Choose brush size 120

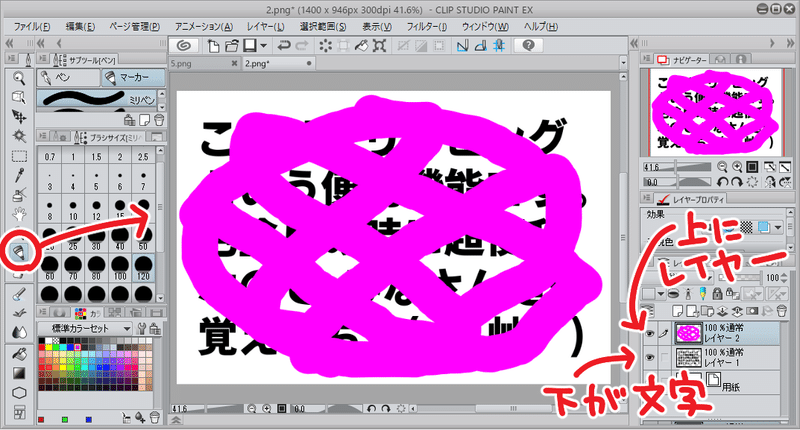143,268
